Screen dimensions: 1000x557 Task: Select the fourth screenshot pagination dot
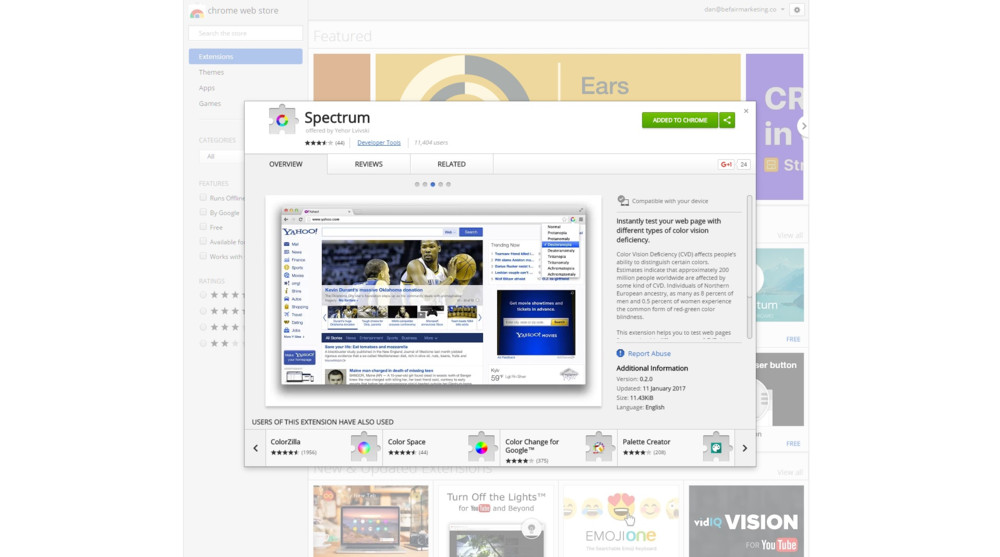coord(441,184)
